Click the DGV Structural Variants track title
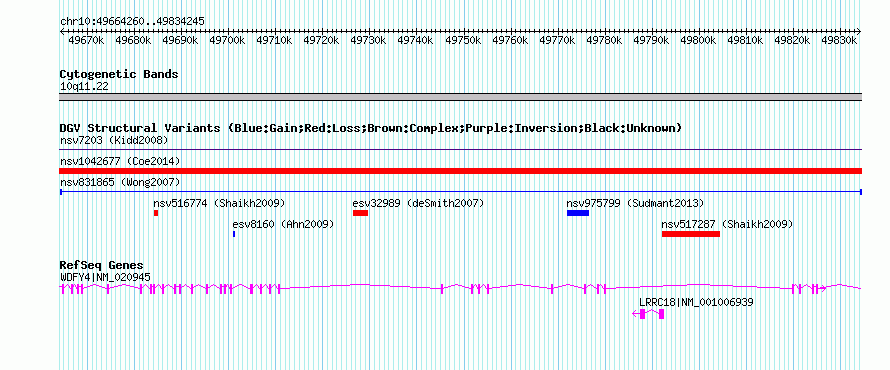 371,128
